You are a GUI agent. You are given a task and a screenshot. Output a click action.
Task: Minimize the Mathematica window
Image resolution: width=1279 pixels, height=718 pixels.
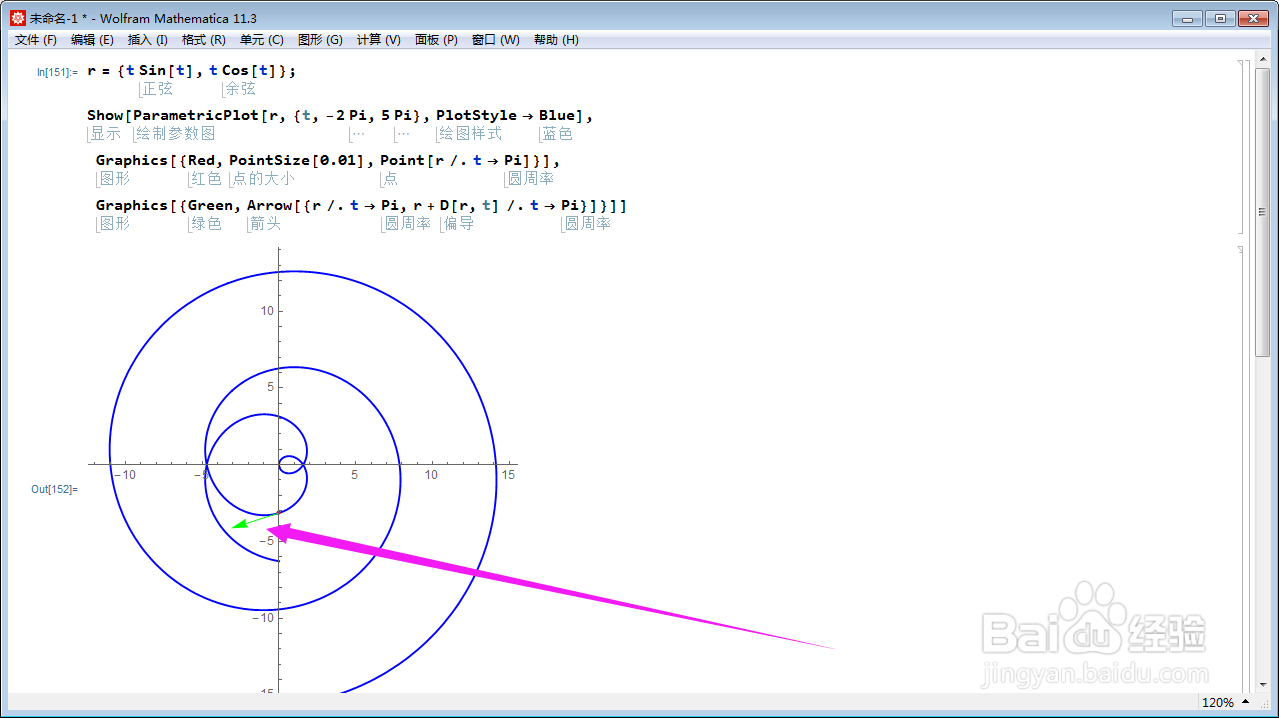(x=1187, y=18)
